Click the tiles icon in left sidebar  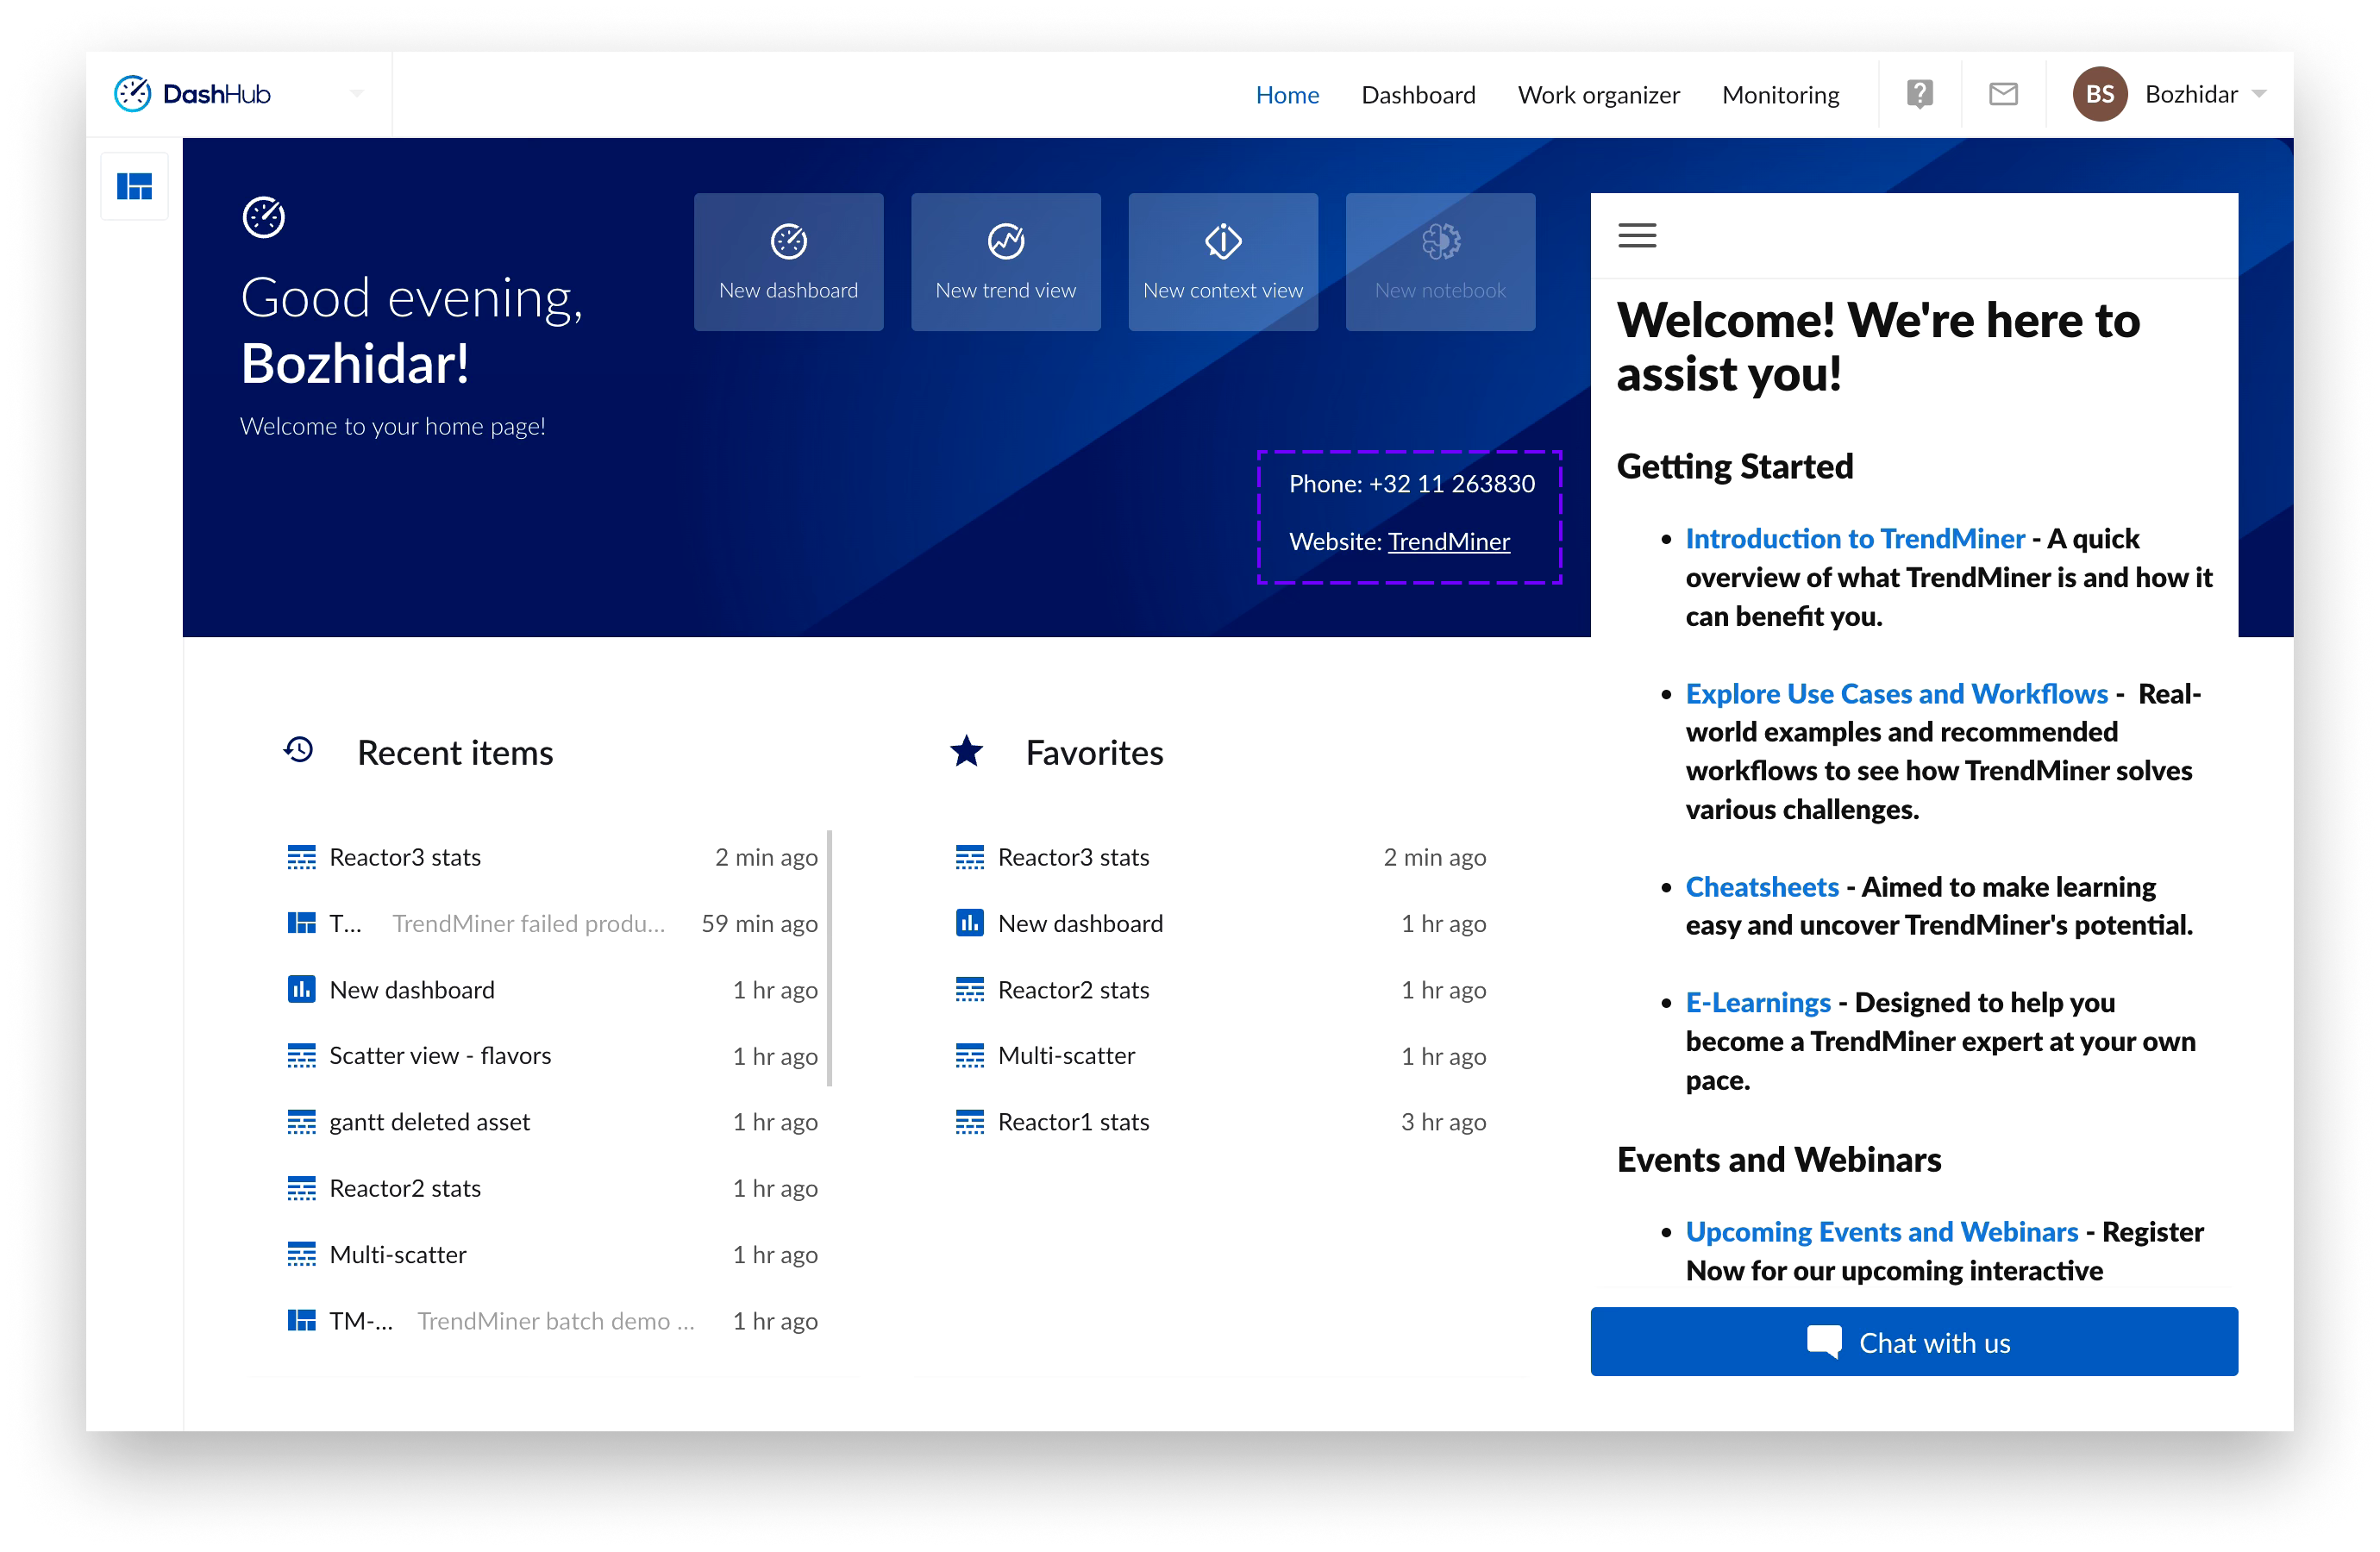tap(134, 186)
